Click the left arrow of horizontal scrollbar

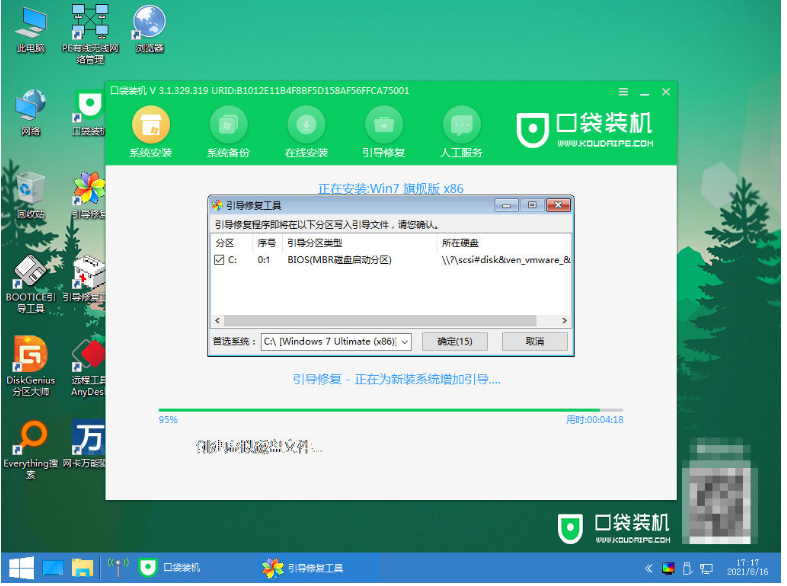tap(217, 321)
